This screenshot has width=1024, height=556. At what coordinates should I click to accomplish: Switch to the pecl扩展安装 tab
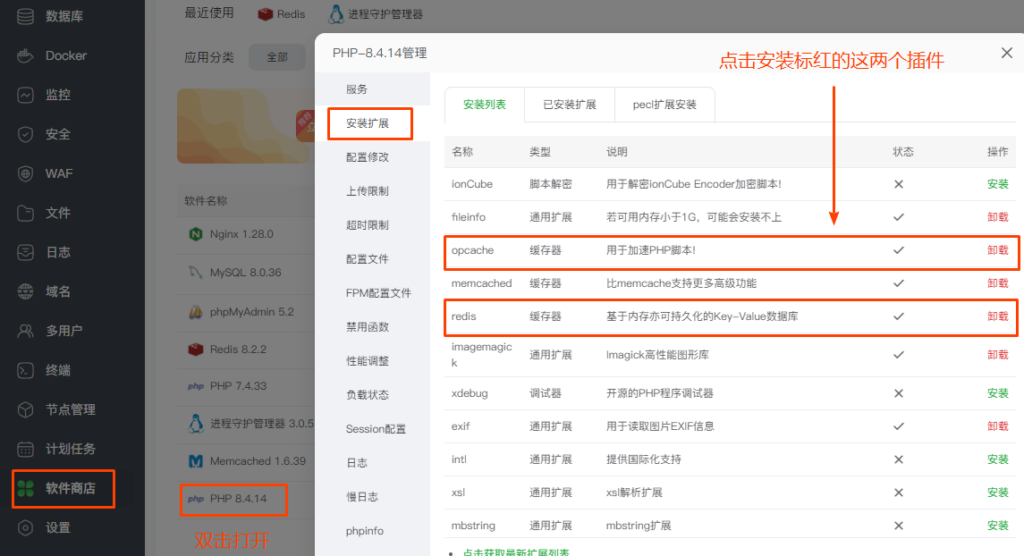pyautogui.click(x=664, y=105)
